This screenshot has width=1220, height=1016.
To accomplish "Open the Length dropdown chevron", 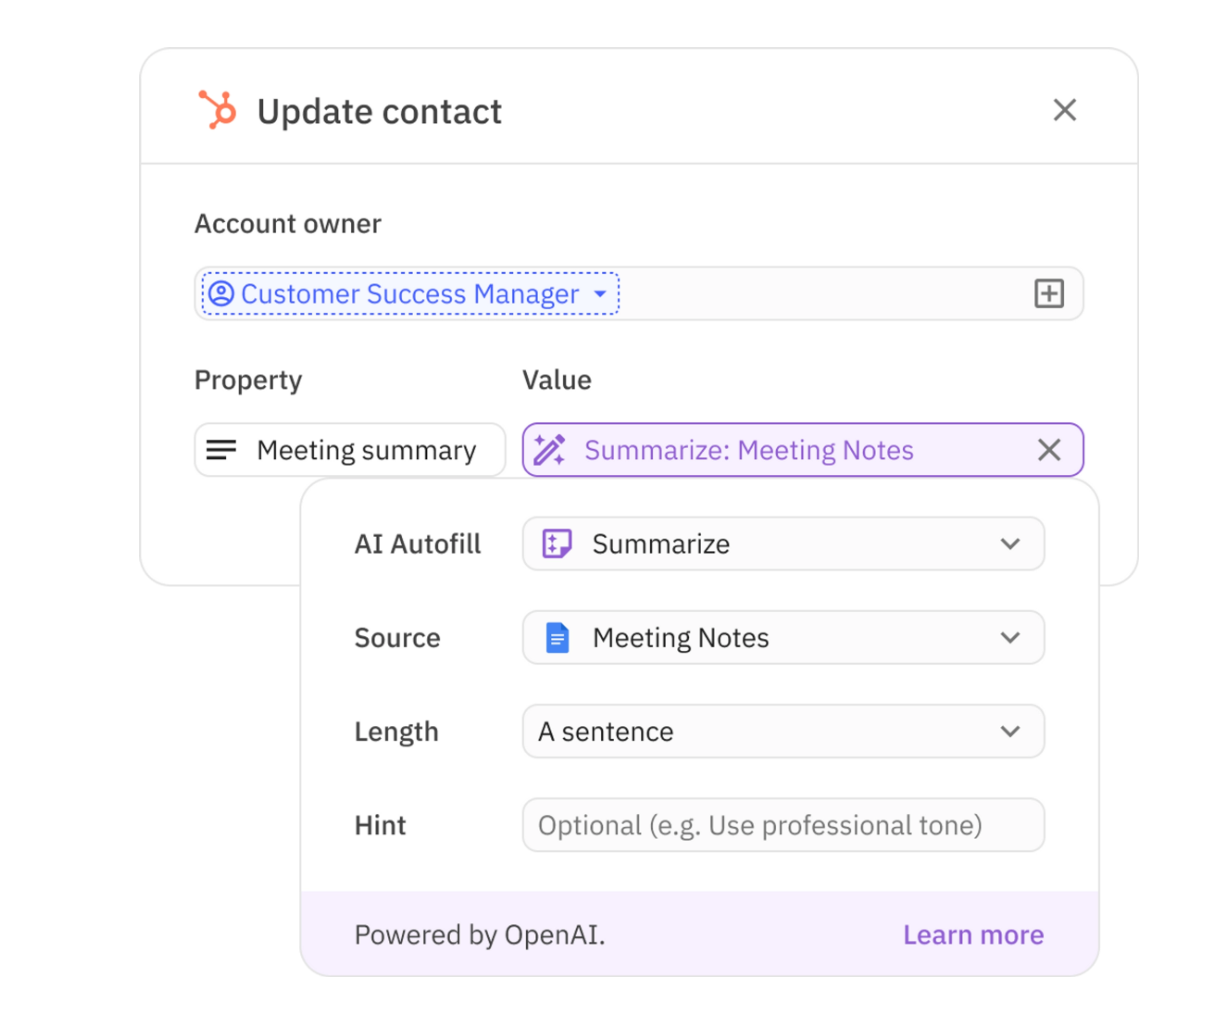I will click(x=1010, y=732).
